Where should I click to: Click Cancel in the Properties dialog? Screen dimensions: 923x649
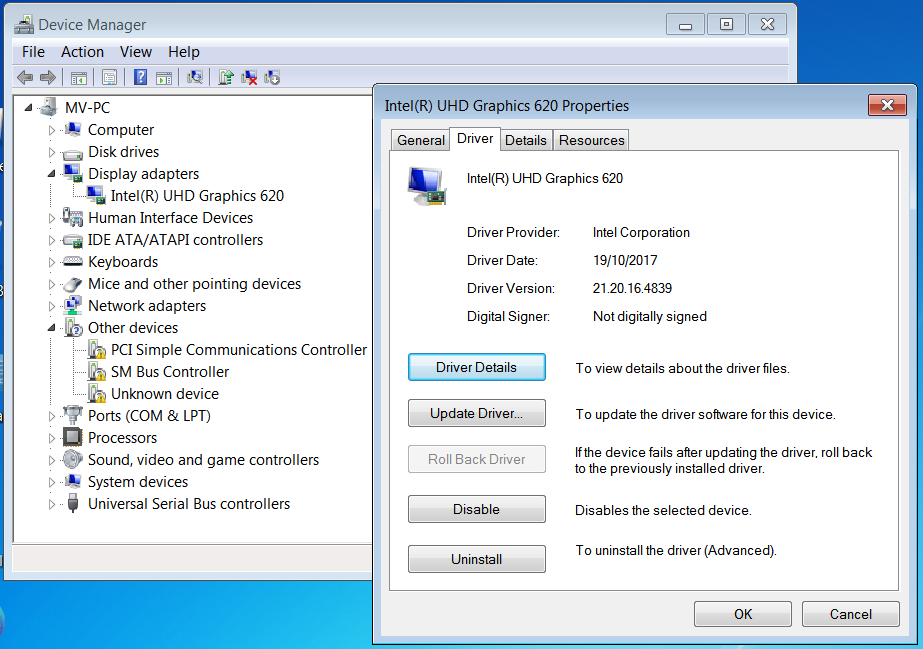[x=851, y=614]
